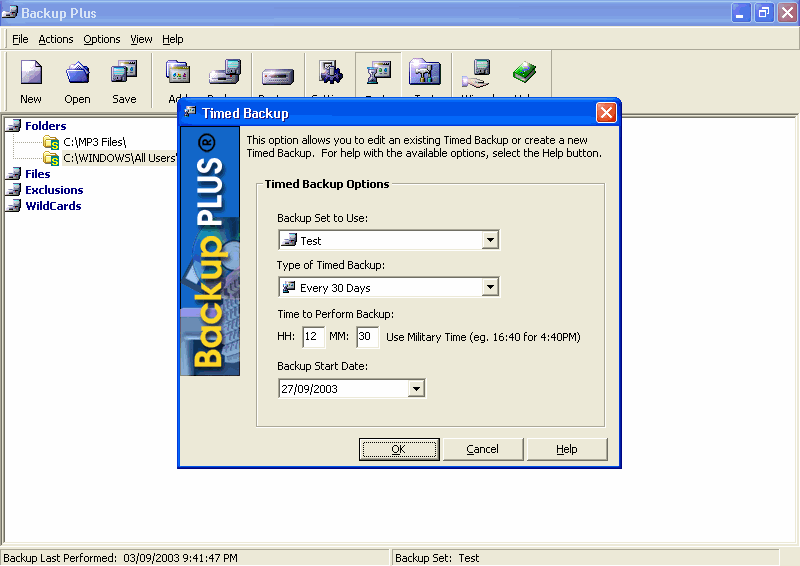The height and width of the screenshot is (566, 800).
Task: Click the Folders node icon in tree
Action: coord(14,126)
